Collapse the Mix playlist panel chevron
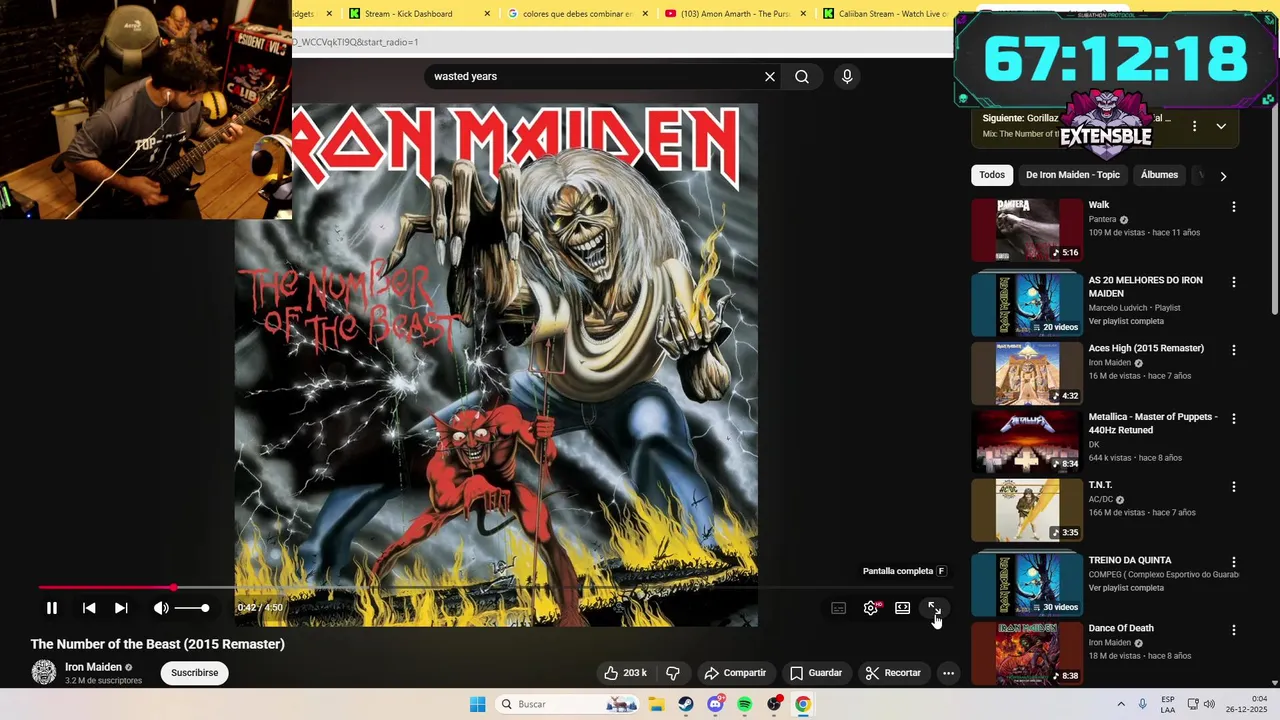 pos(1221,126)
